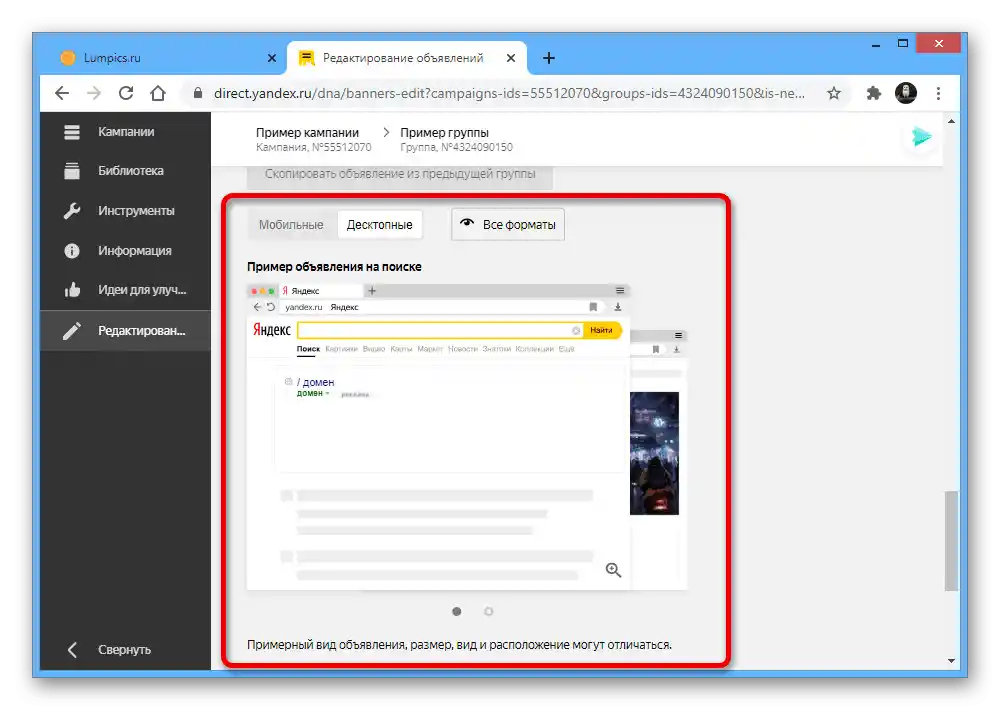
Task: Select Редактирование sidebar item
Action: coord(126,330)
